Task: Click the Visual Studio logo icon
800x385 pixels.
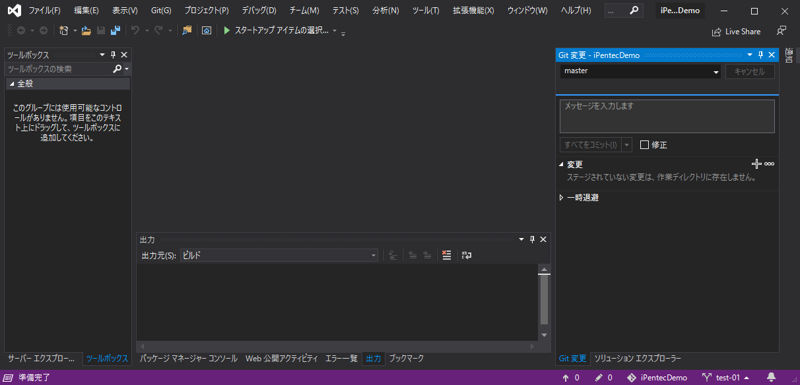Action: pos(14,10)
